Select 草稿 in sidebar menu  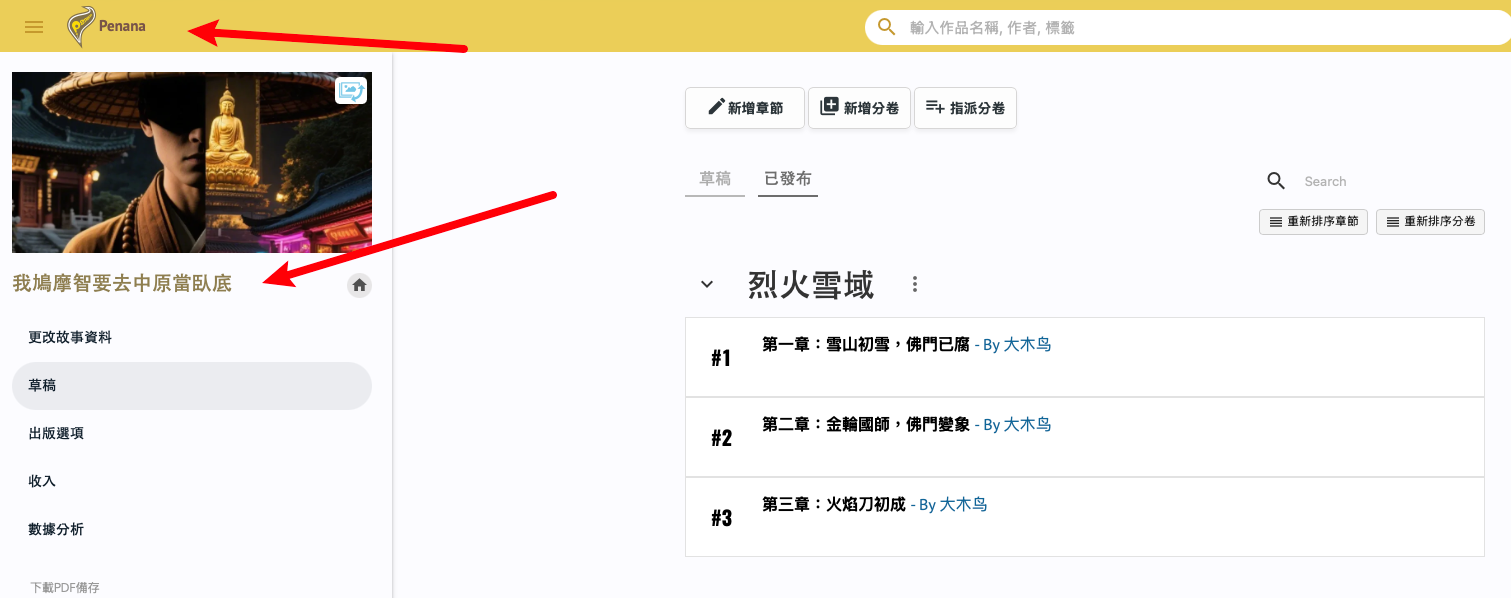192,386
